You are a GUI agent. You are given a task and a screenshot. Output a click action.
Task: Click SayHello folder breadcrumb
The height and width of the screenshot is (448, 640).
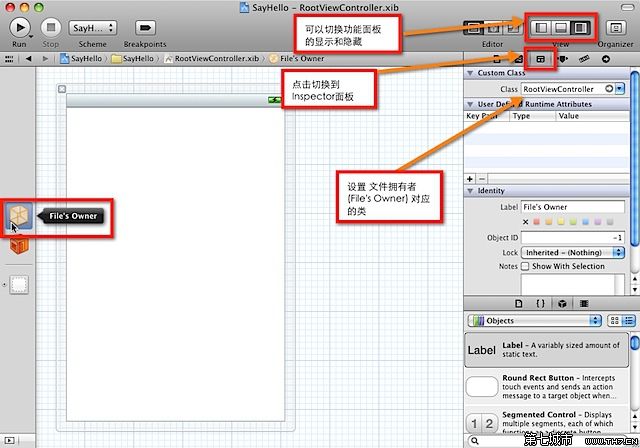[x=133, y=59]
